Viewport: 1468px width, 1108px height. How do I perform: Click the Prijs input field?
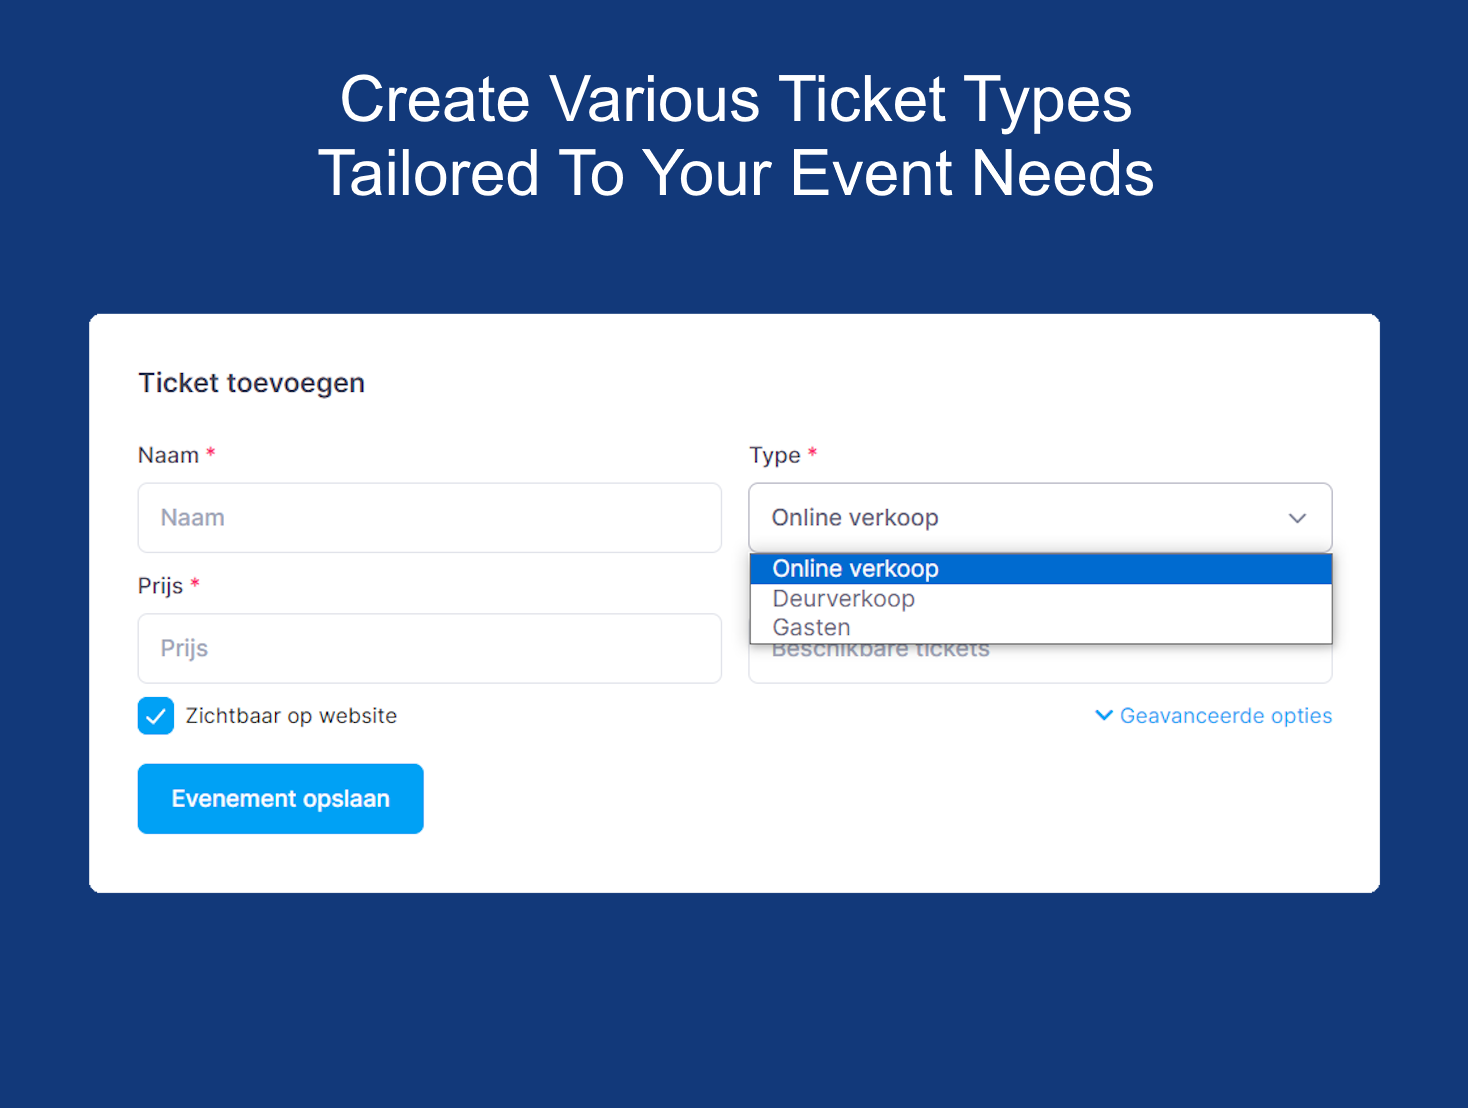(430, 648)
